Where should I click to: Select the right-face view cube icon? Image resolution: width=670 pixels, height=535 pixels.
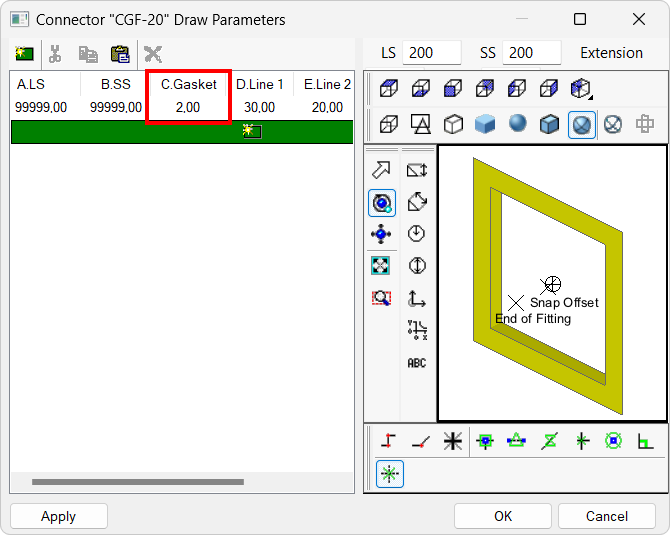click(x=549, y=88)
